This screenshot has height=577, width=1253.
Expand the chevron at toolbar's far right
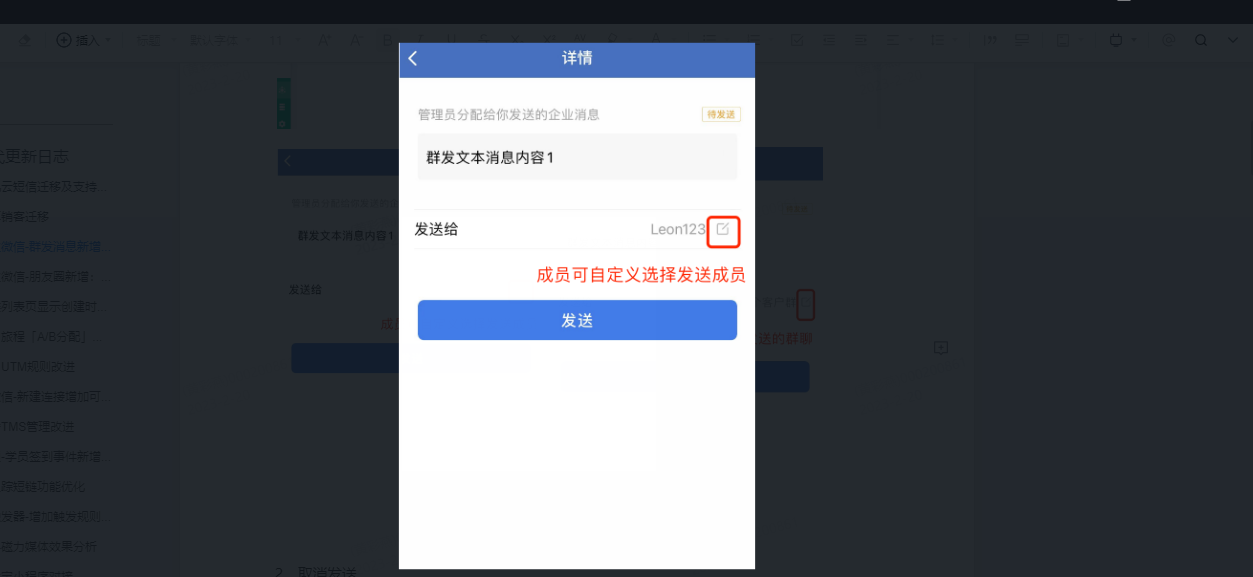point(1233,40)
